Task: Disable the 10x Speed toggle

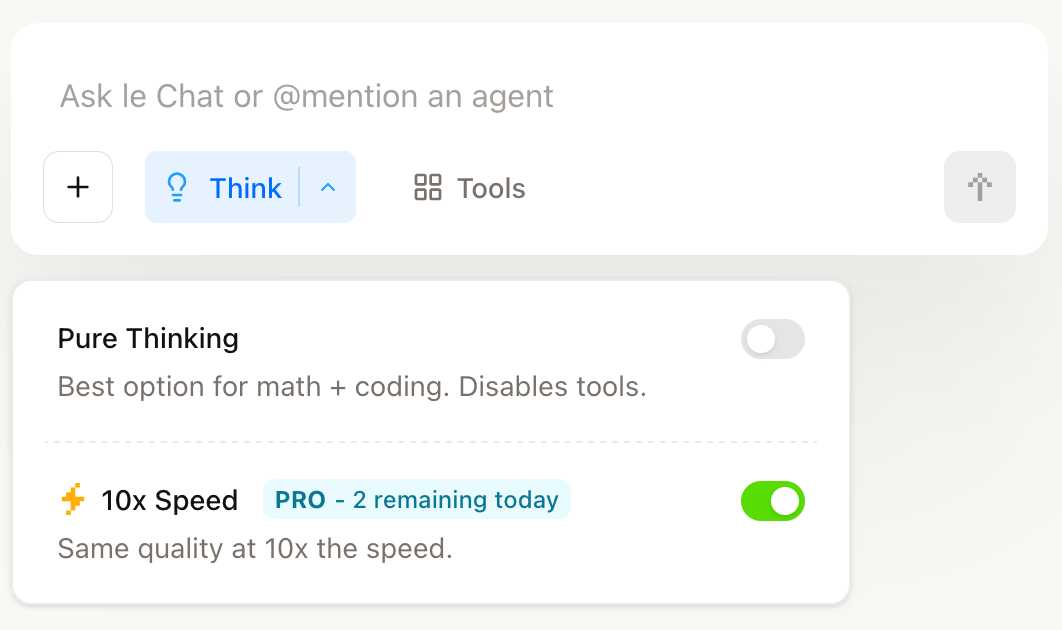Action: pyautogui.click(x=772, y=500)
